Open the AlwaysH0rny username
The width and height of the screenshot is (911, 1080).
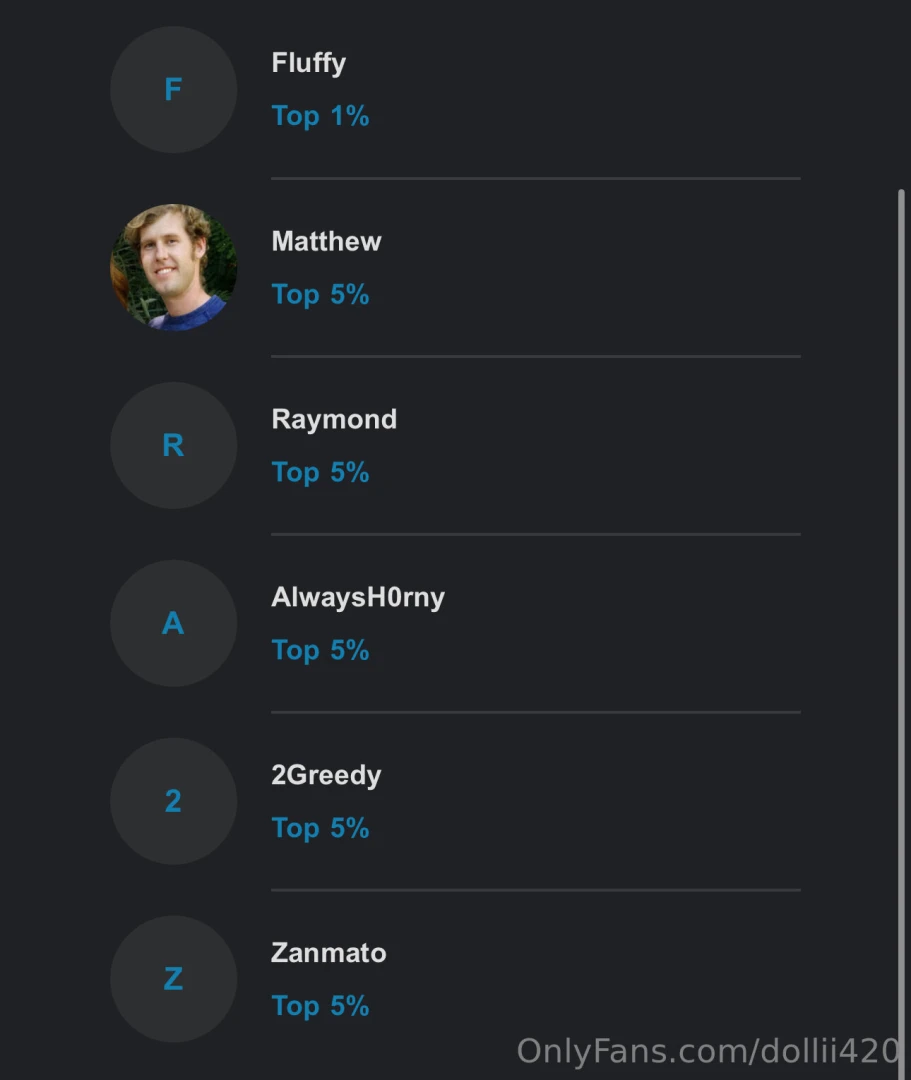click(358, 597)
